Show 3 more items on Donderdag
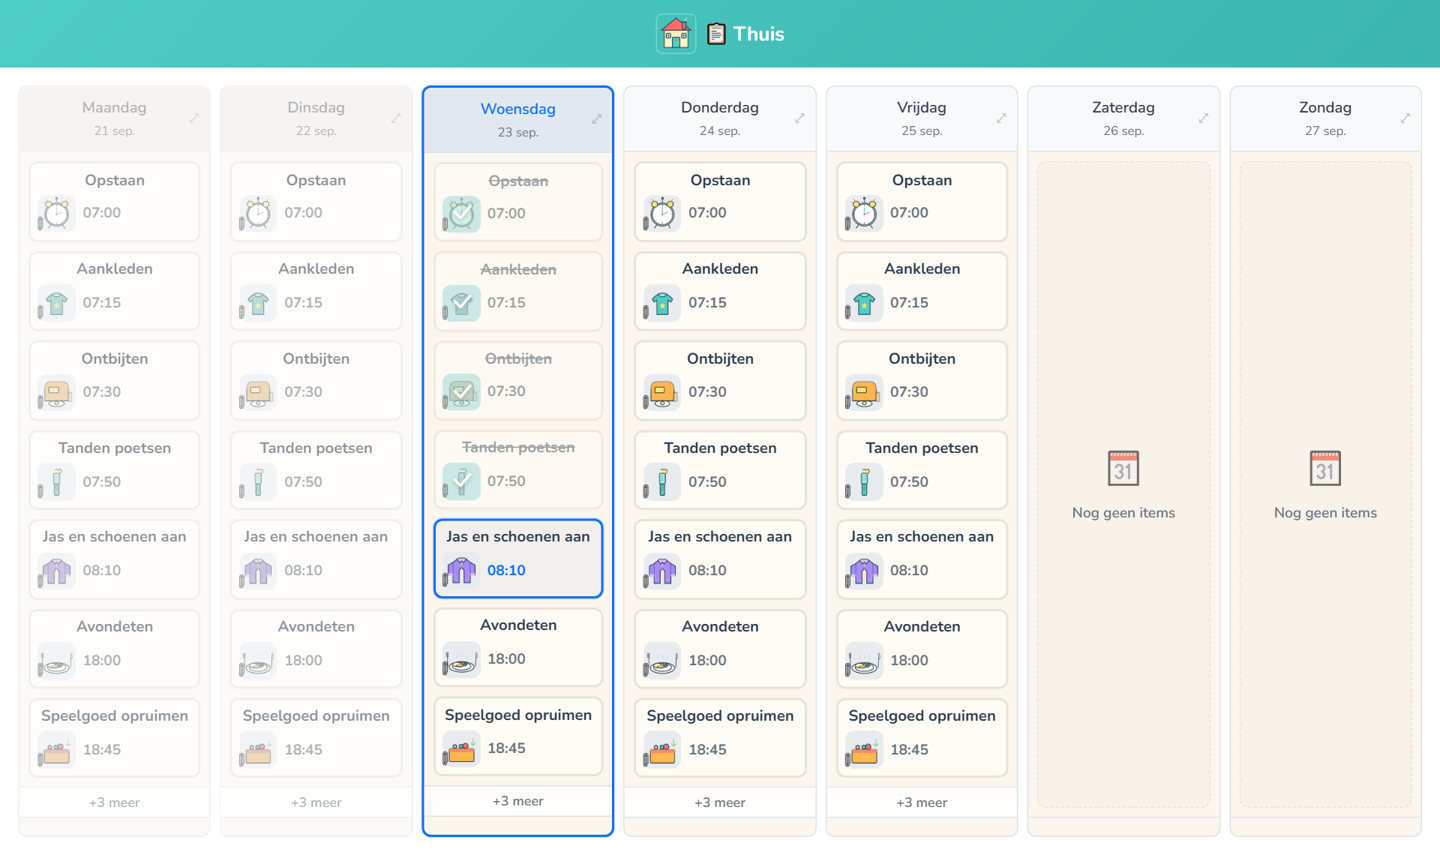1440x855 pixels. point(720,802)
